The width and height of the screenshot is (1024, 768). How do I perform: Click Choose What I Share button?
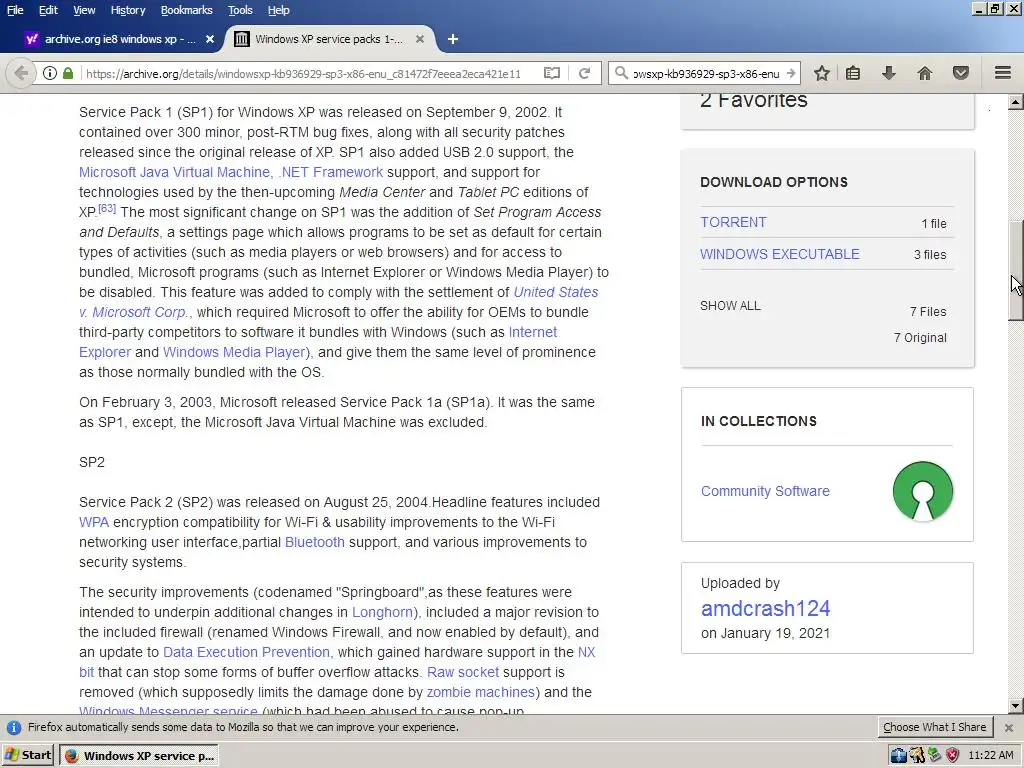(x=935, y=728)
